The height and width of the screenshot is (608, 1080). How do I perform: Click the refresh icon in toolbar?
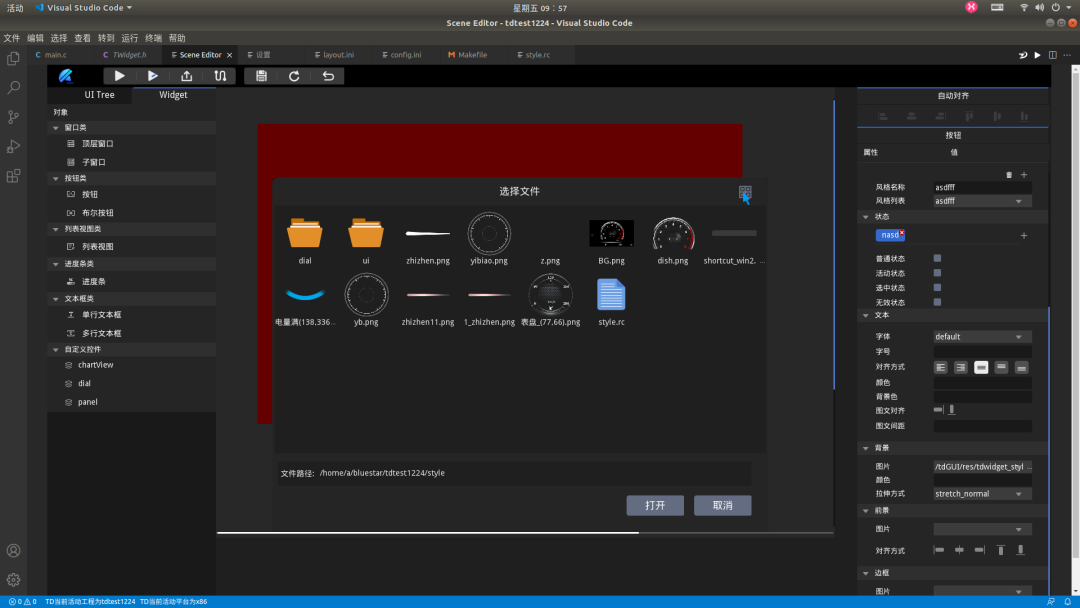294,76
